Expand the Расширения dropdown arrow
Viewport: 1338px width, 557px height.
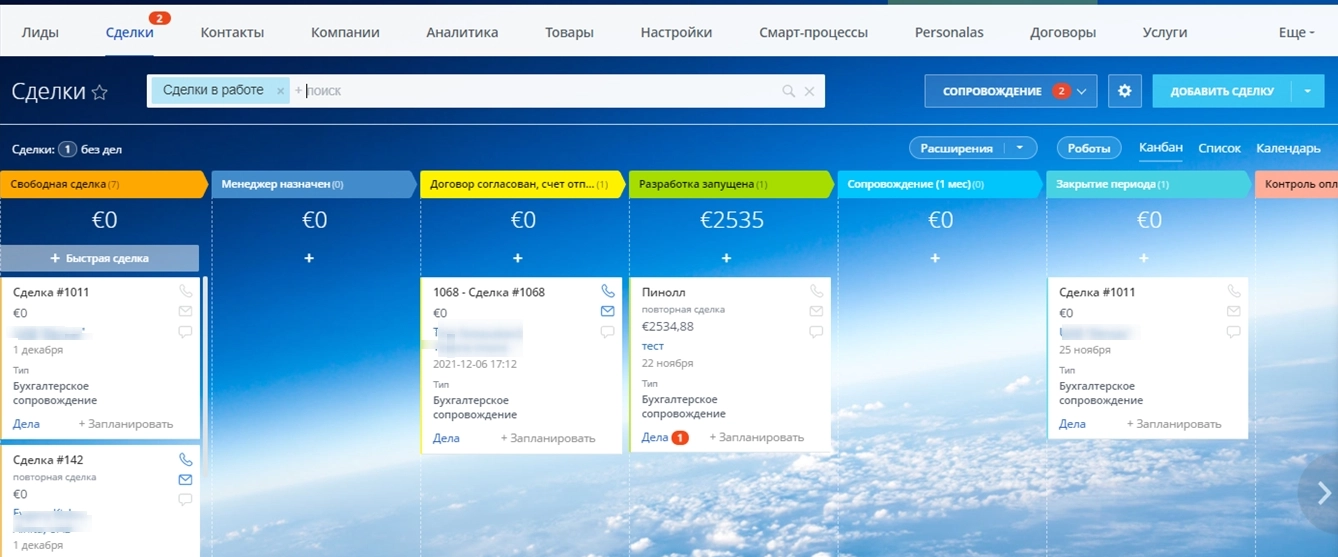(1019, 148)
